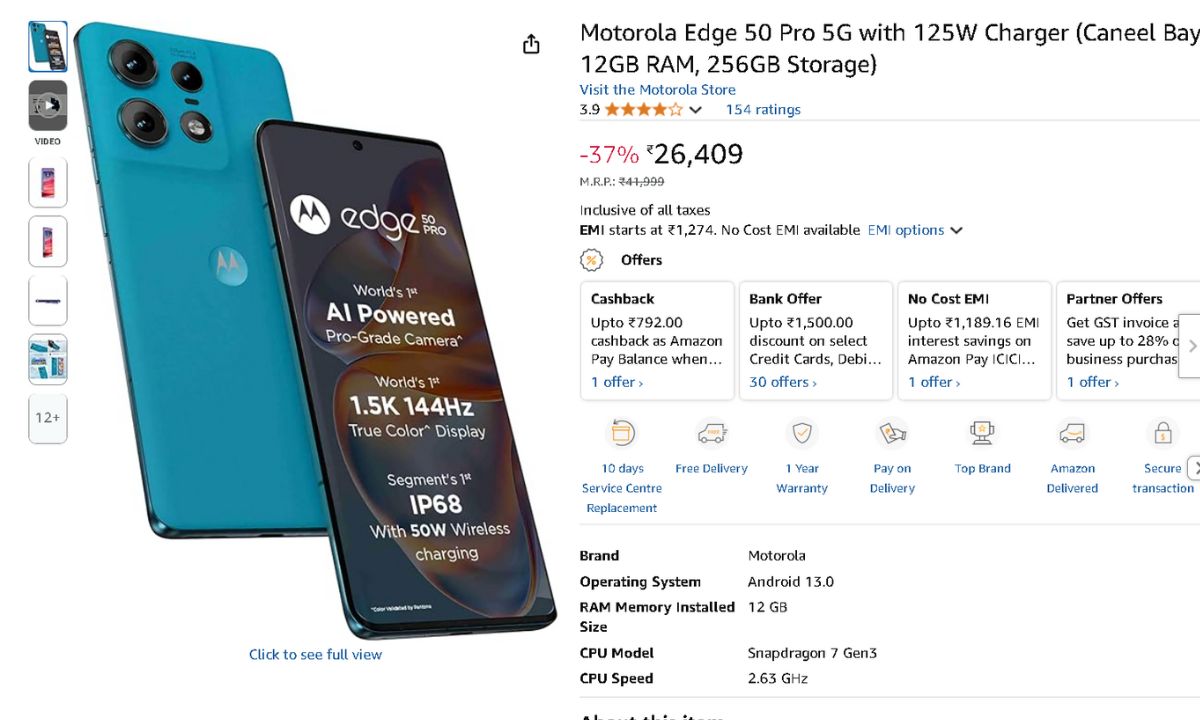
Task: Play the product video thumbnail
Action: [x=48, y=105]
